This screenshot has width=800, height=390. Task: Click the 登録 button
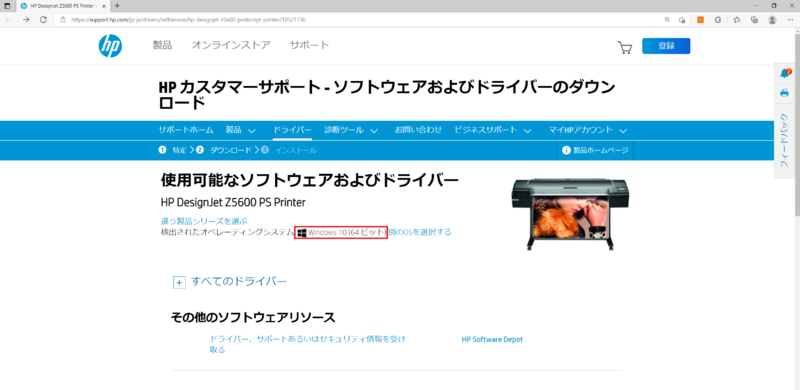coord(666,46)
